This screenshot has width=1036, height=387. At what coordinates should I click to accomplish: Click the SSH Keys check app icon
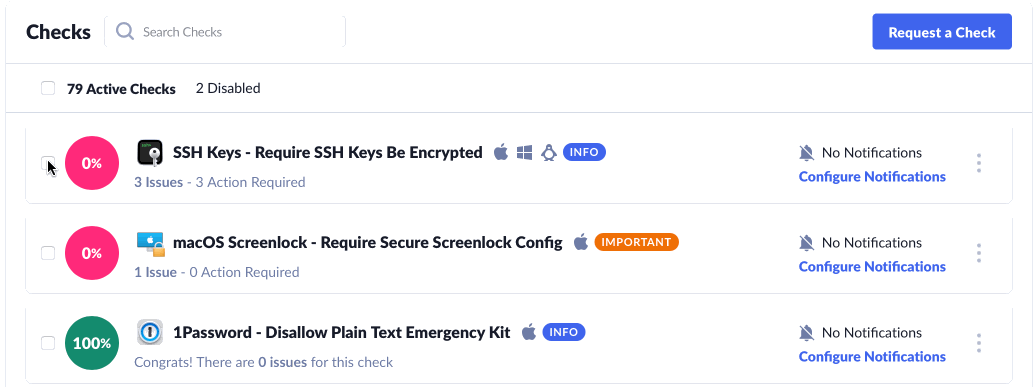tap(150, 153)
